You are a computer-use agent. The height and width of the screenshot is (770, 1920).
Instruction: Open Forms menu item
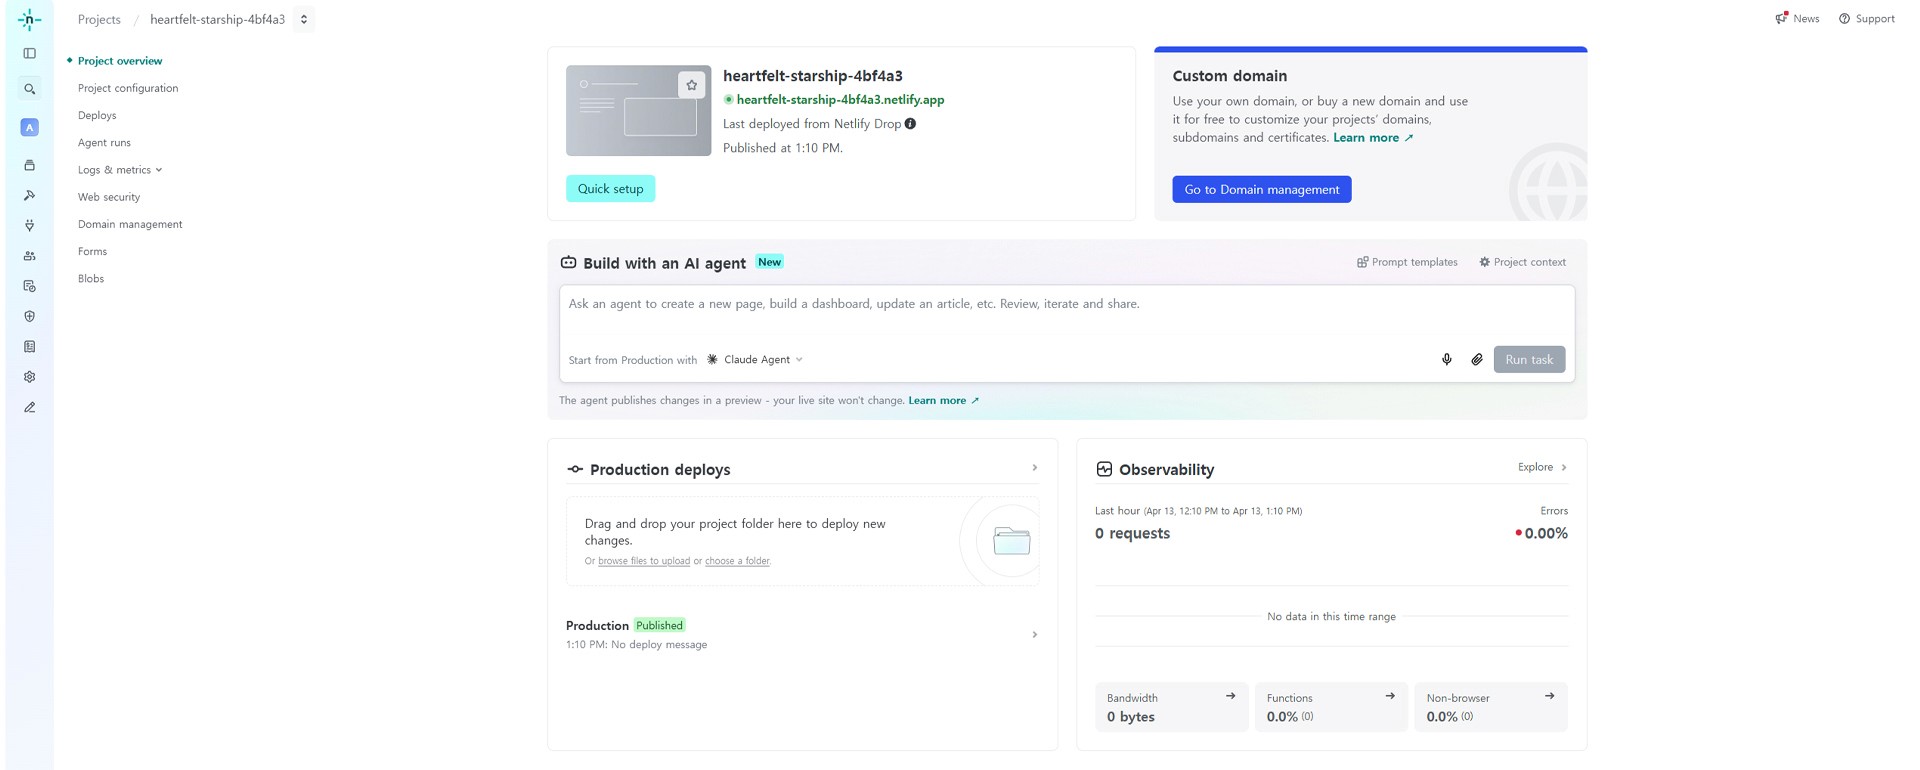92,252
